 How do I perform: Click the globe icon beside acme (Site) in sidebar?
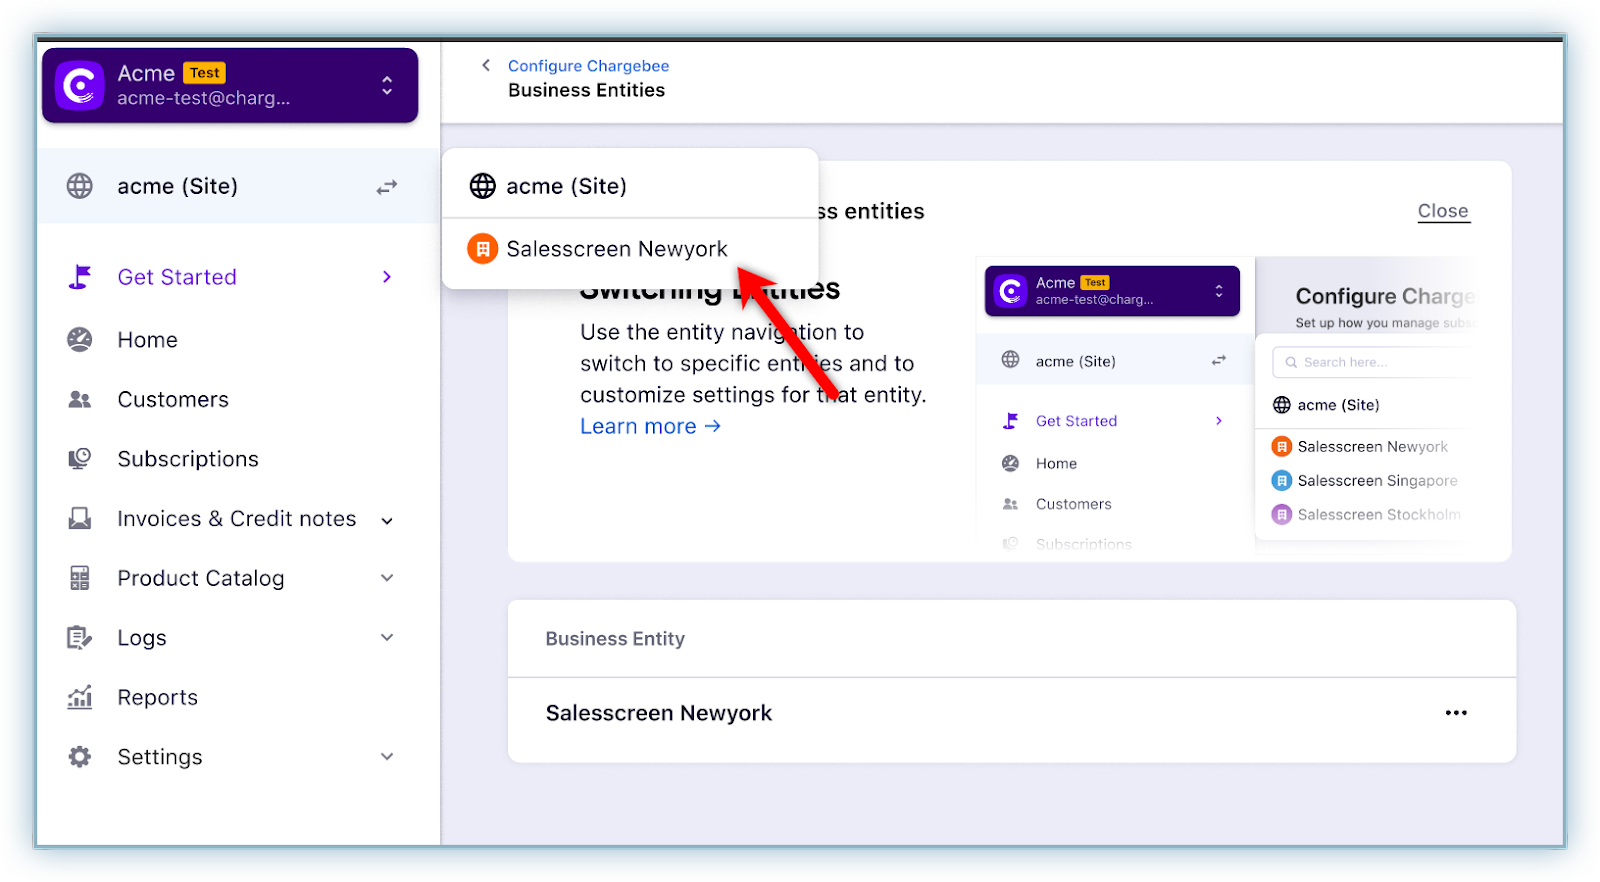[x=80, y=186]
